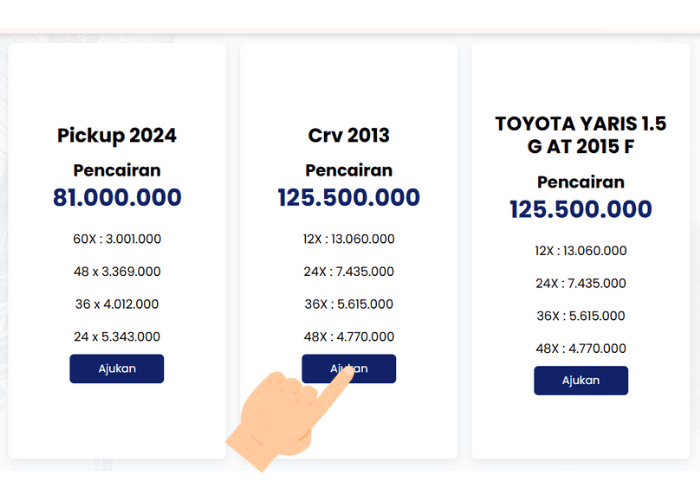
Task: Click 125.500.000 amount on Toyota Yaris card
Action: [580, 210]
